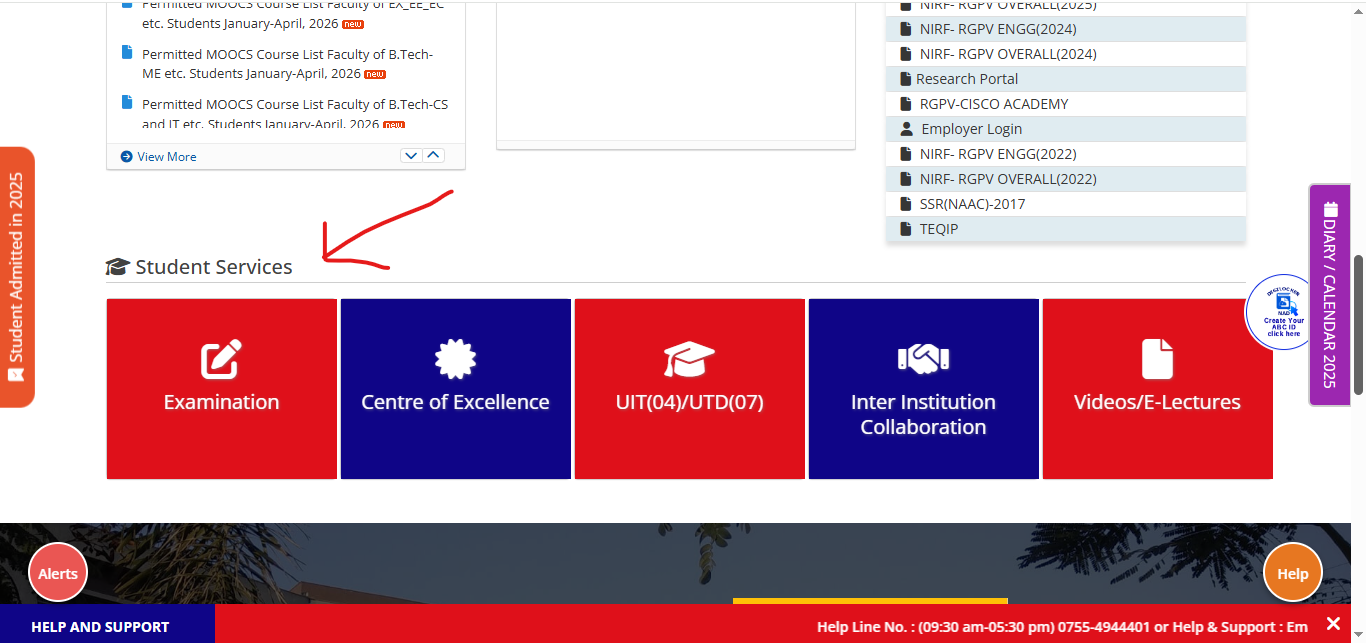
Task: Open the Create Your ABC ID badge
Action: pos(1283,312)
